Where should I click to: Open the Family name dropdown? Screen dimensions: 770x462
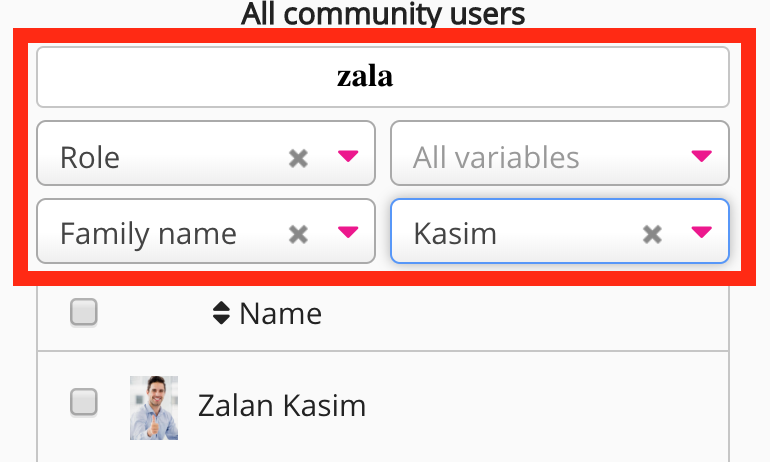click(x=160, y=234)
